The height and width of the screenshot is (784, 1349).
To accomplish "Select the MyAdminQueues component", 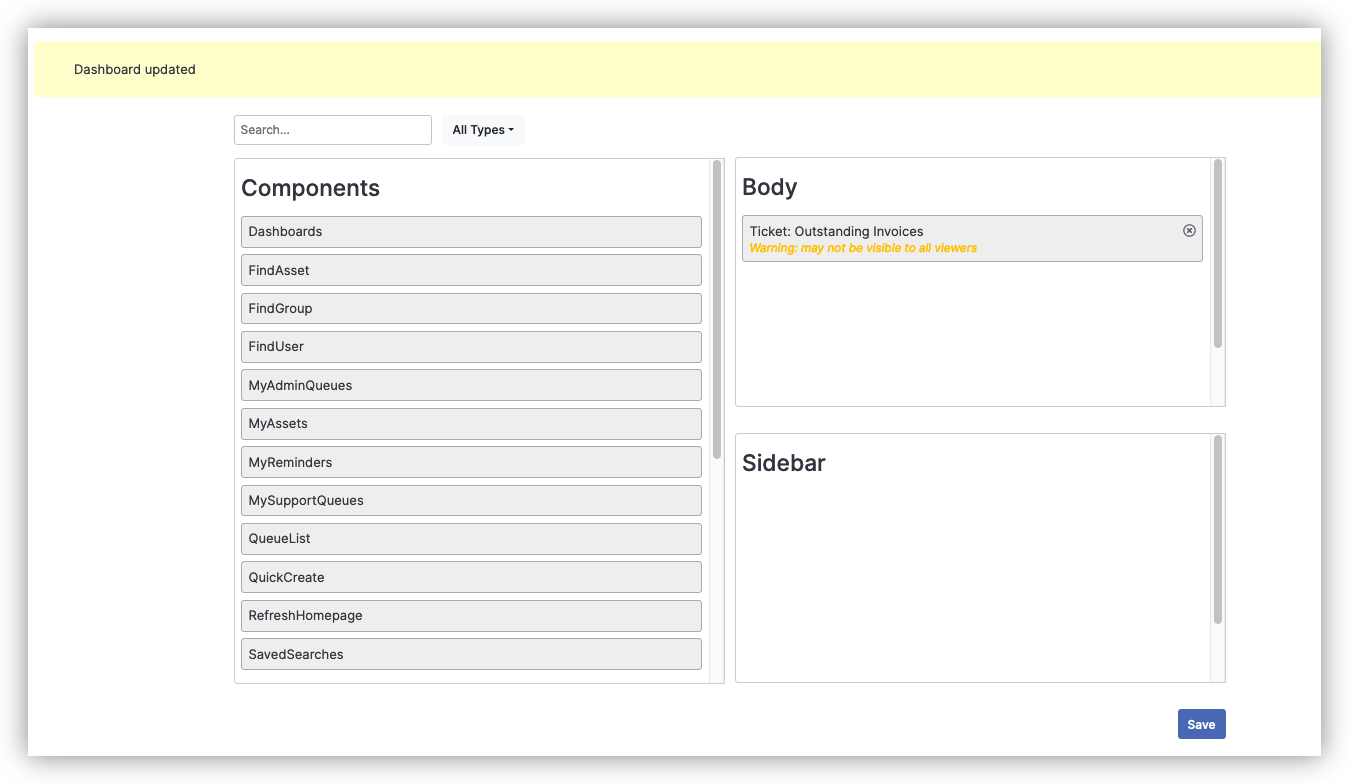I will [470, 385].
